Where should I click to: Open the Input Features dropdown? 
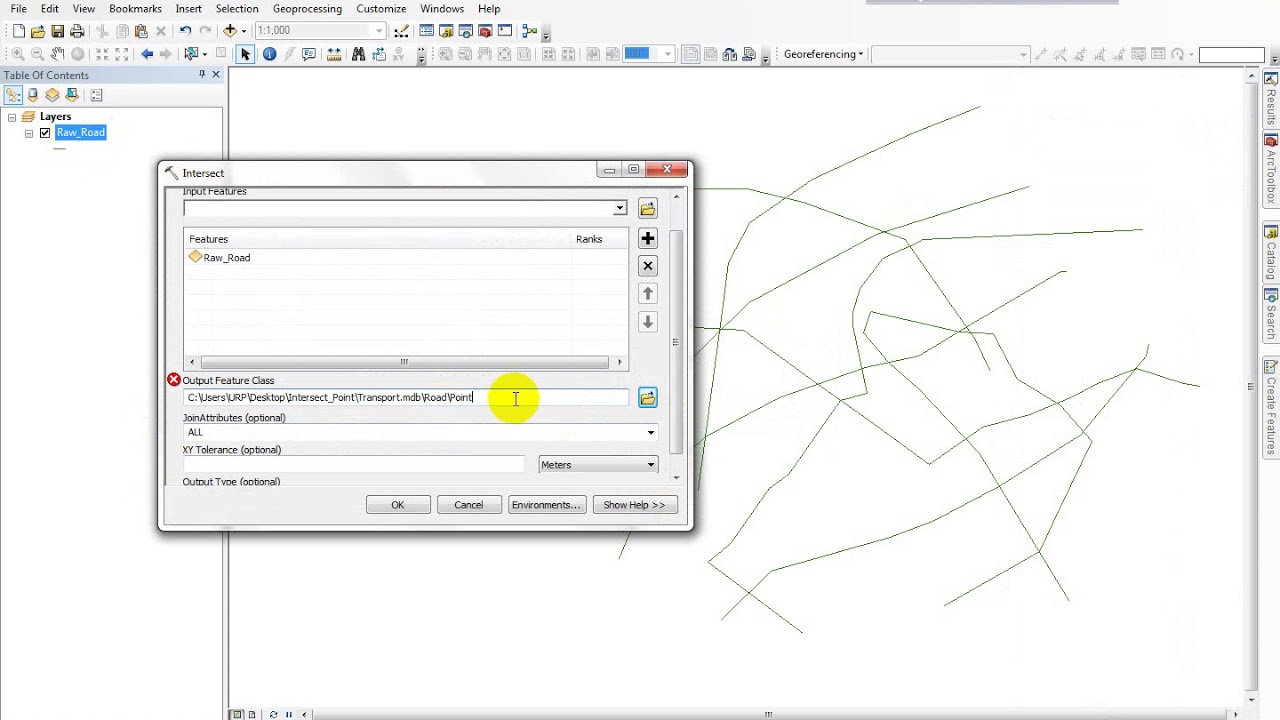coord(620,209)
